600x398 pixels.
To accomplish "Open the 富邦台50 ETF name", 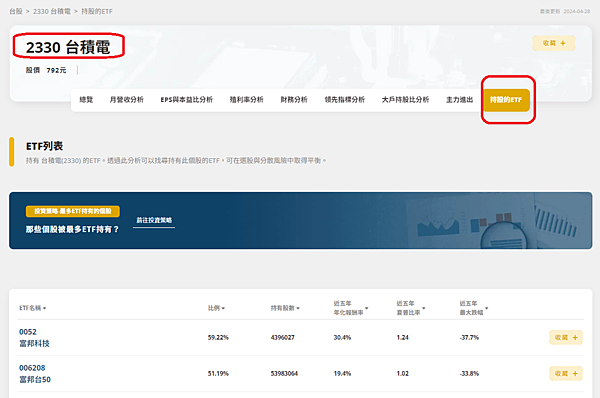I will pyautogui.click(x=35, y=380).
